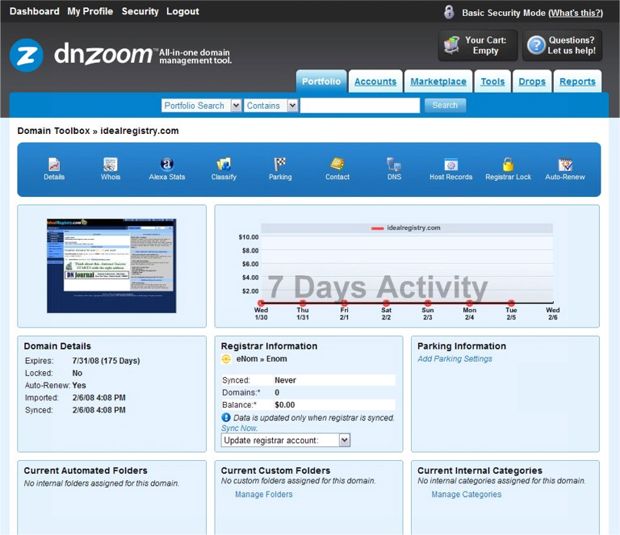
Task: Click the Domain Toolbox breadcrumb text
Action: coord(54,131)
